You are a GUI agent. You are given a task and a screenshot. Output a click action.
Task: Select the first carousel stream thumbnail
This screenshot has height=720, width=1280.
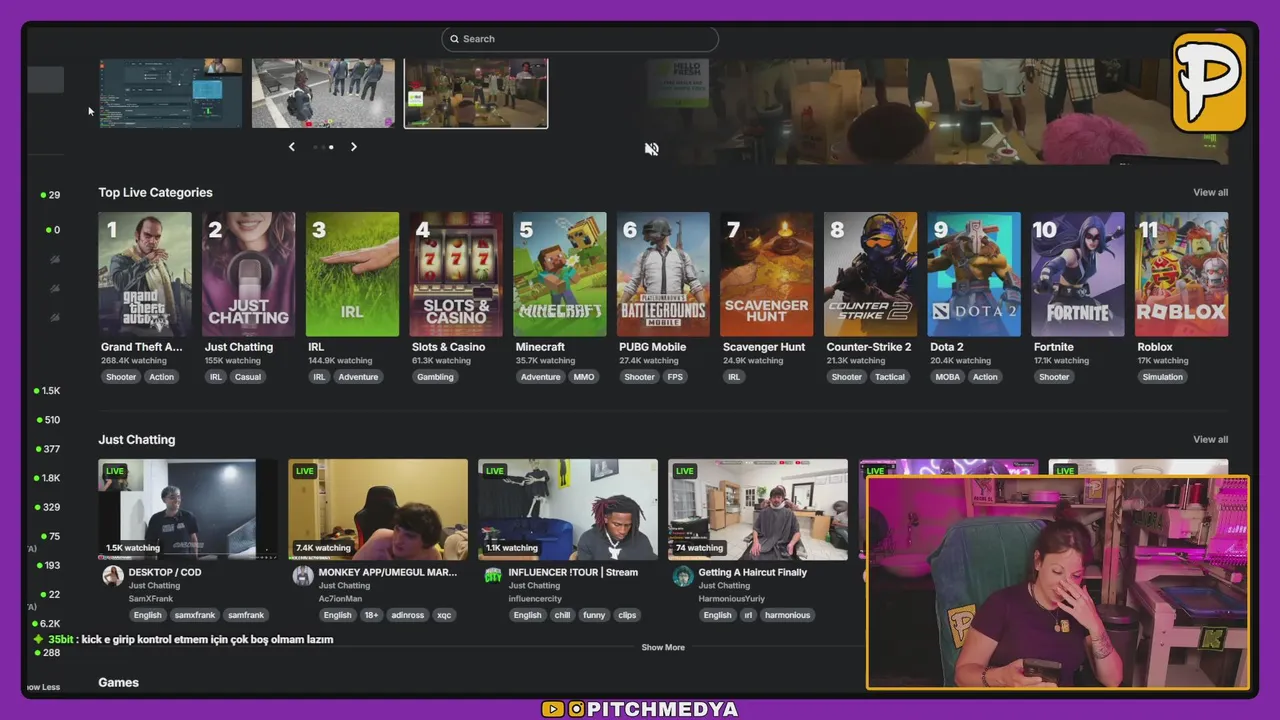(171, 93)
